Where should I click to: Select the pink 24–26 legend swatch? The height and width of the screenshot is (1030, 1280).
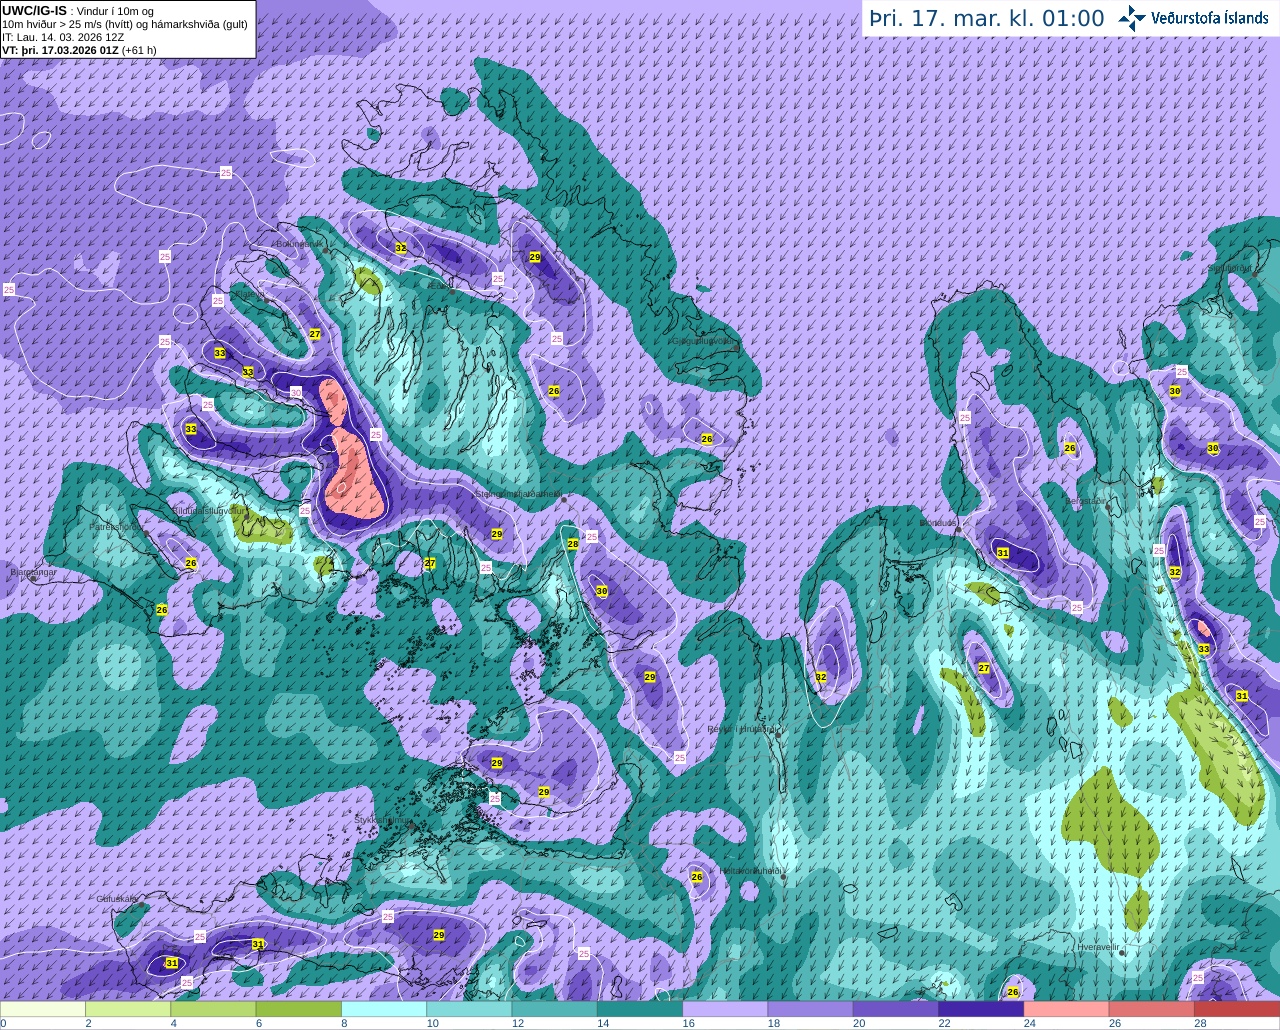(x=1067, y=1009)
